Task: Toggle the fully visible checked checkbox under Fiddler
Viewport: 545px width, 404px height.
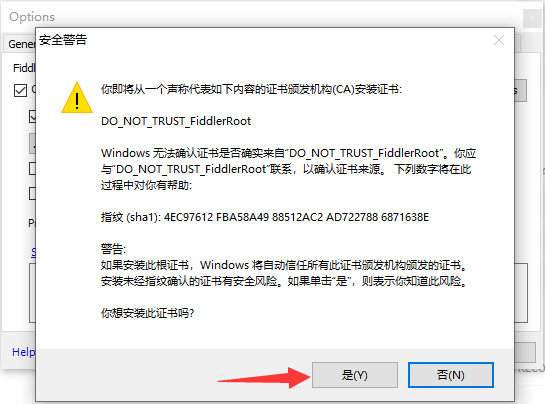Action: tap(20, 90)
